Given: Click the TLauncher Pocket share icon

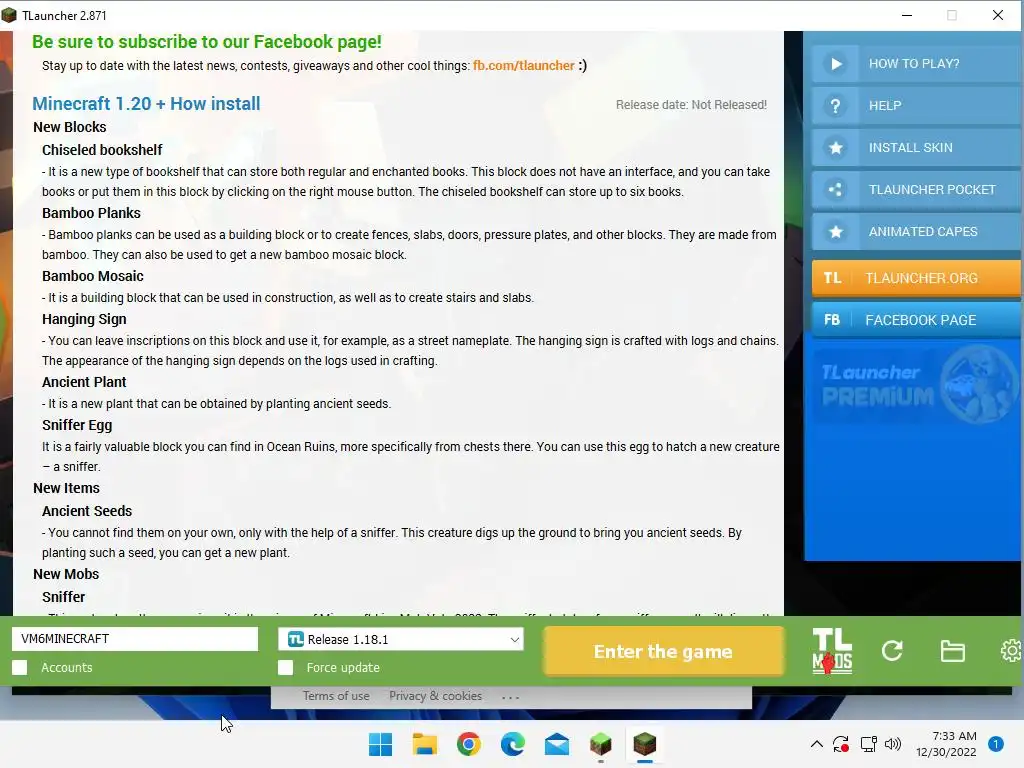Looking at the screenshot, I should tap(835, 190).
